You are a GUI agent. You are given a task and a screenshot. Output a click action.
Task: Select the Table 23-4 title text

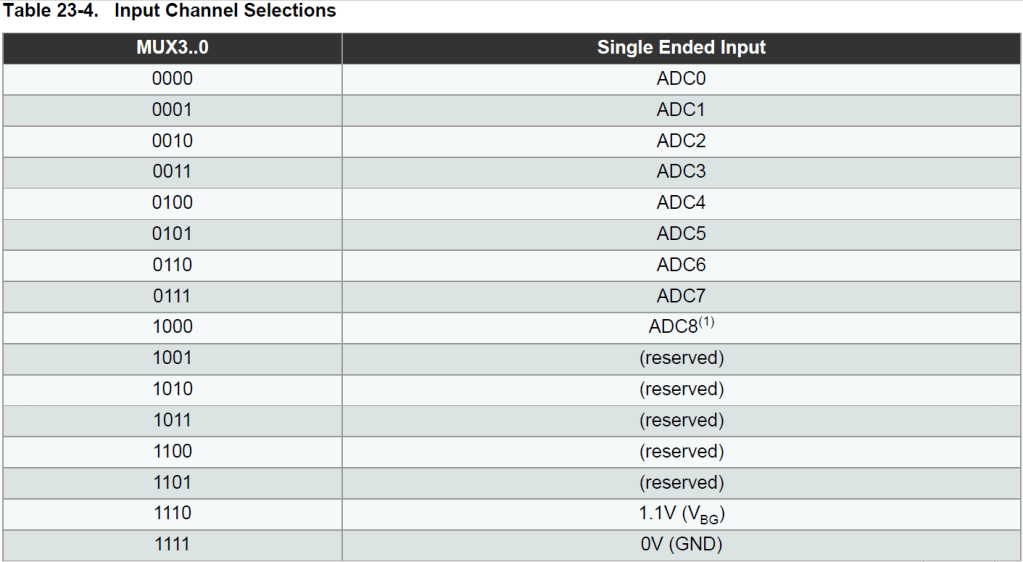pyautogui.click(x=168, y=11)
